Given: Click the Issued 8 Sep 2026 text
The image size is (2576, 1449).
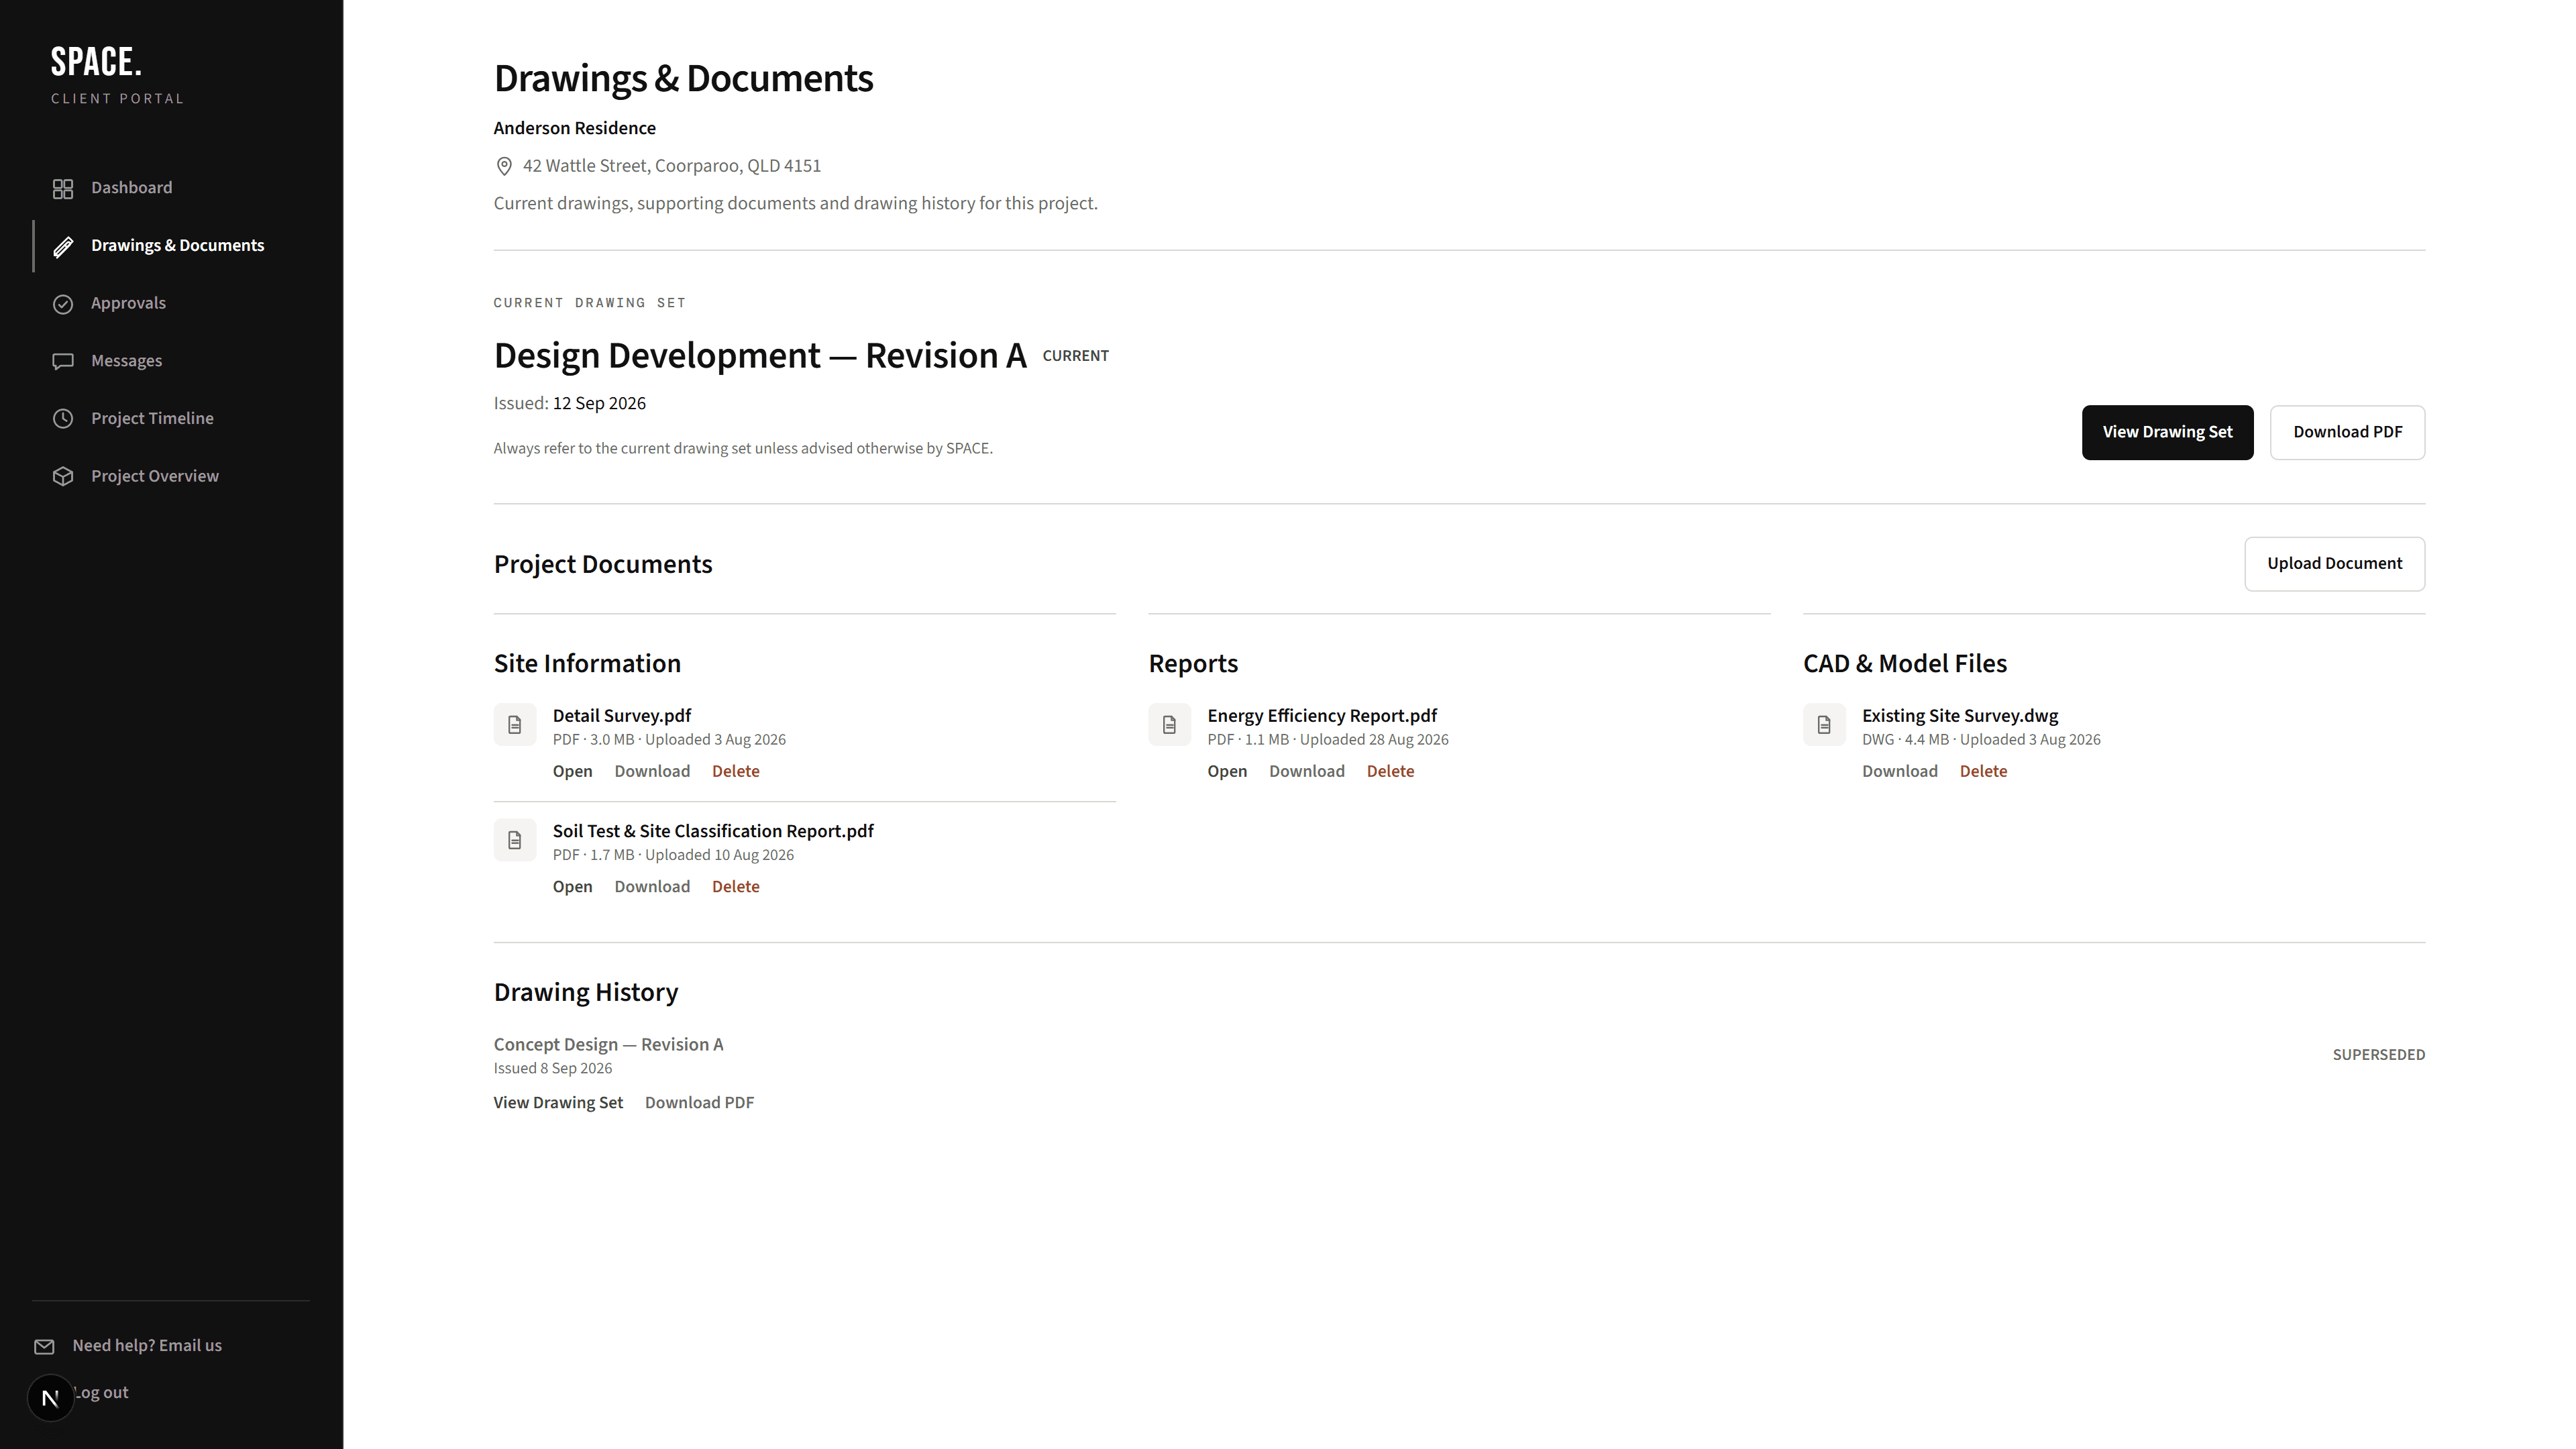Looking at the screenshot, I should [x=553, y=1069].
